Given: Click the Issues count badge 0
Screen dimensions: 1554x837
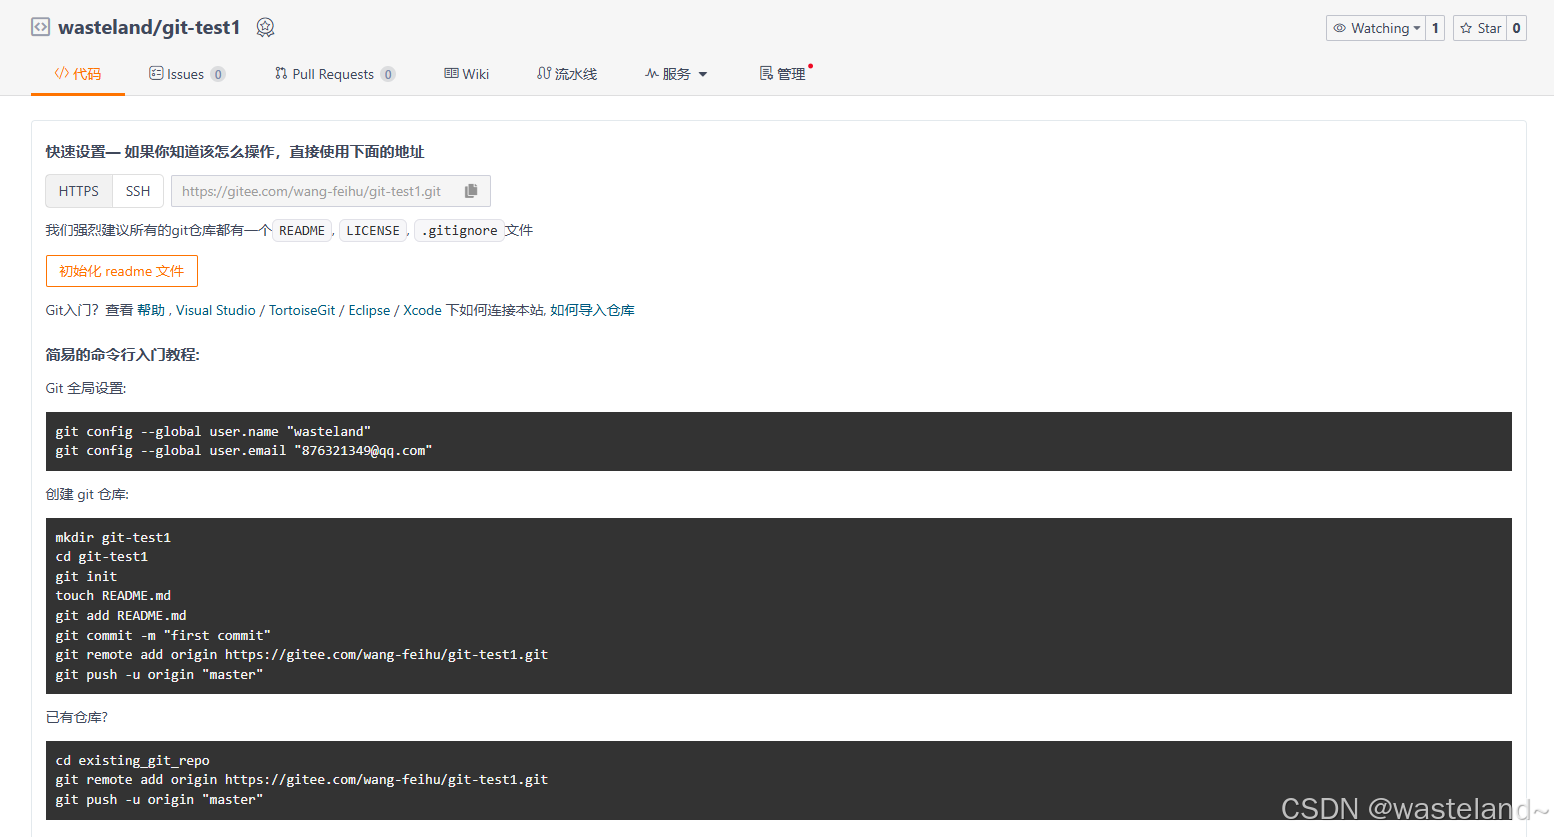Looking at the screenshot, I should 218,74.
